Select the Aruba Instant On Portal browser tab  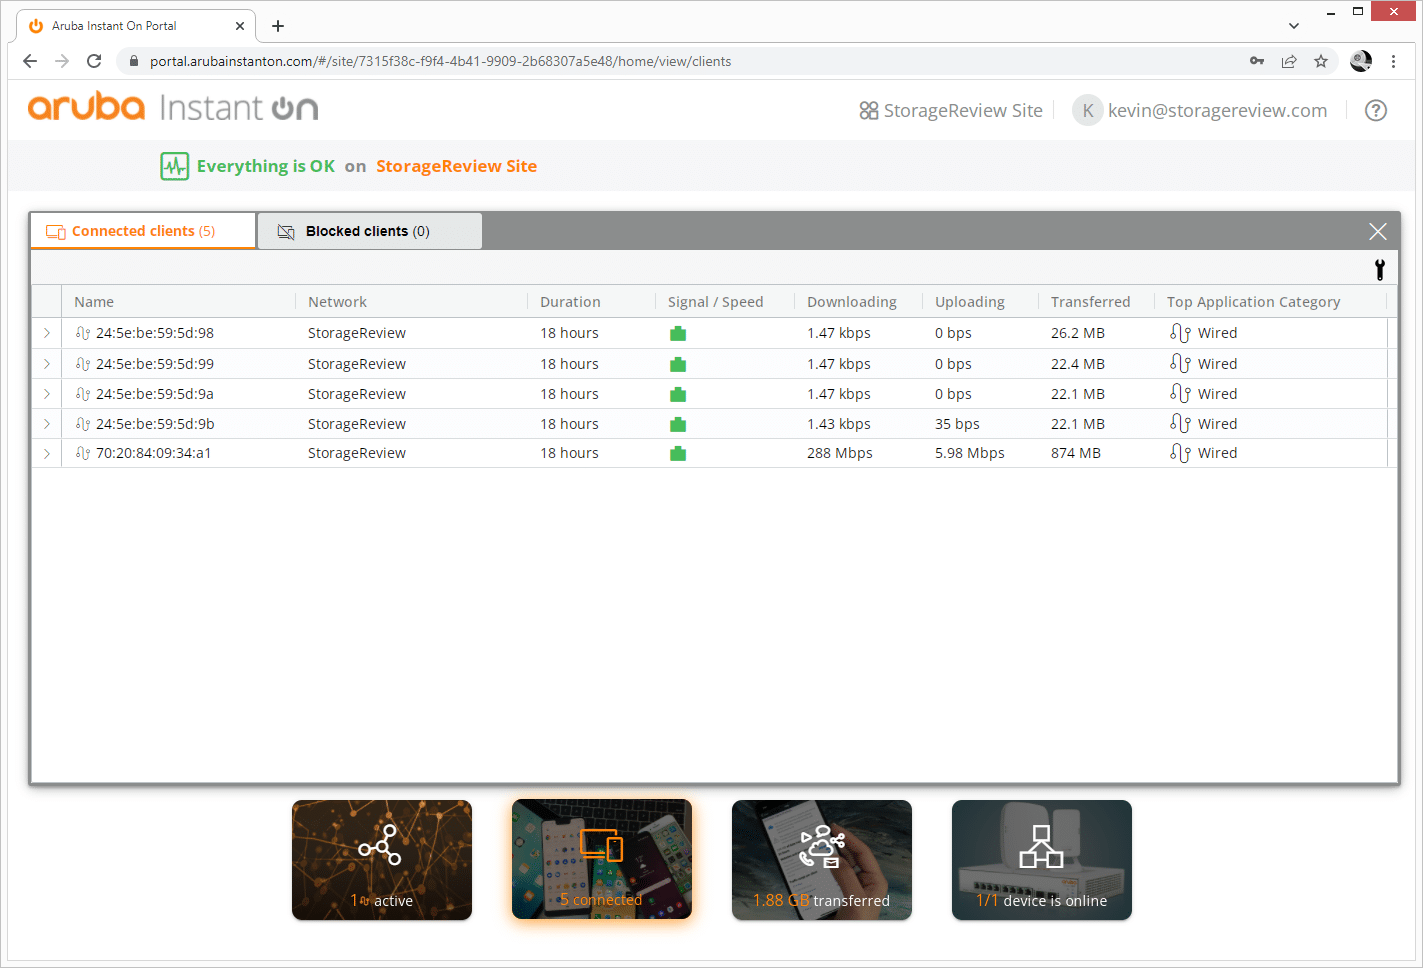[135, 26]
